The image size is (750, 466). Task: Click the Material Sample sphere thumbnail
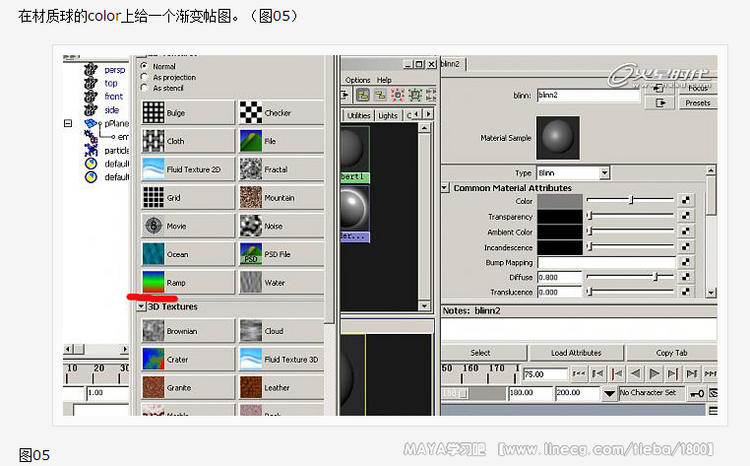558,137
